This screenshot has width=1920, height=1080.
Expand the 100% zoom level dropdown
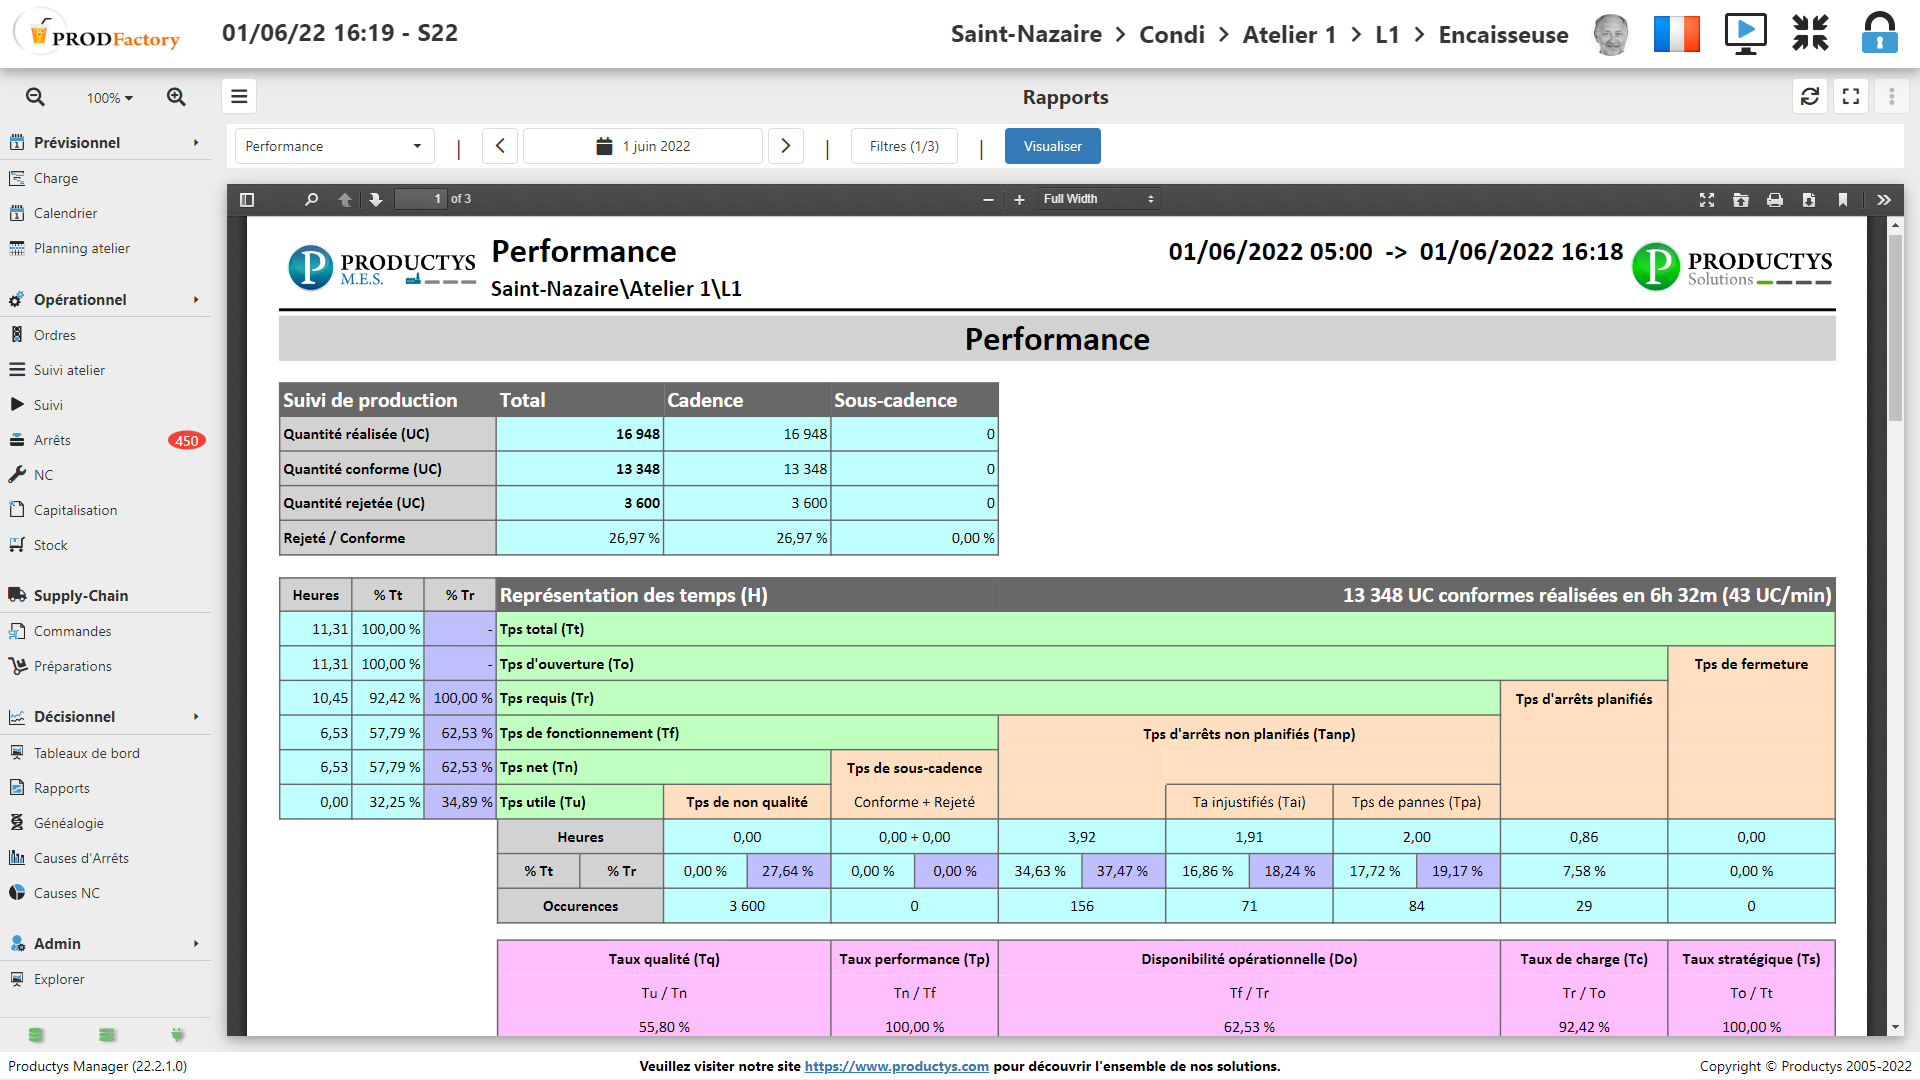109,98
